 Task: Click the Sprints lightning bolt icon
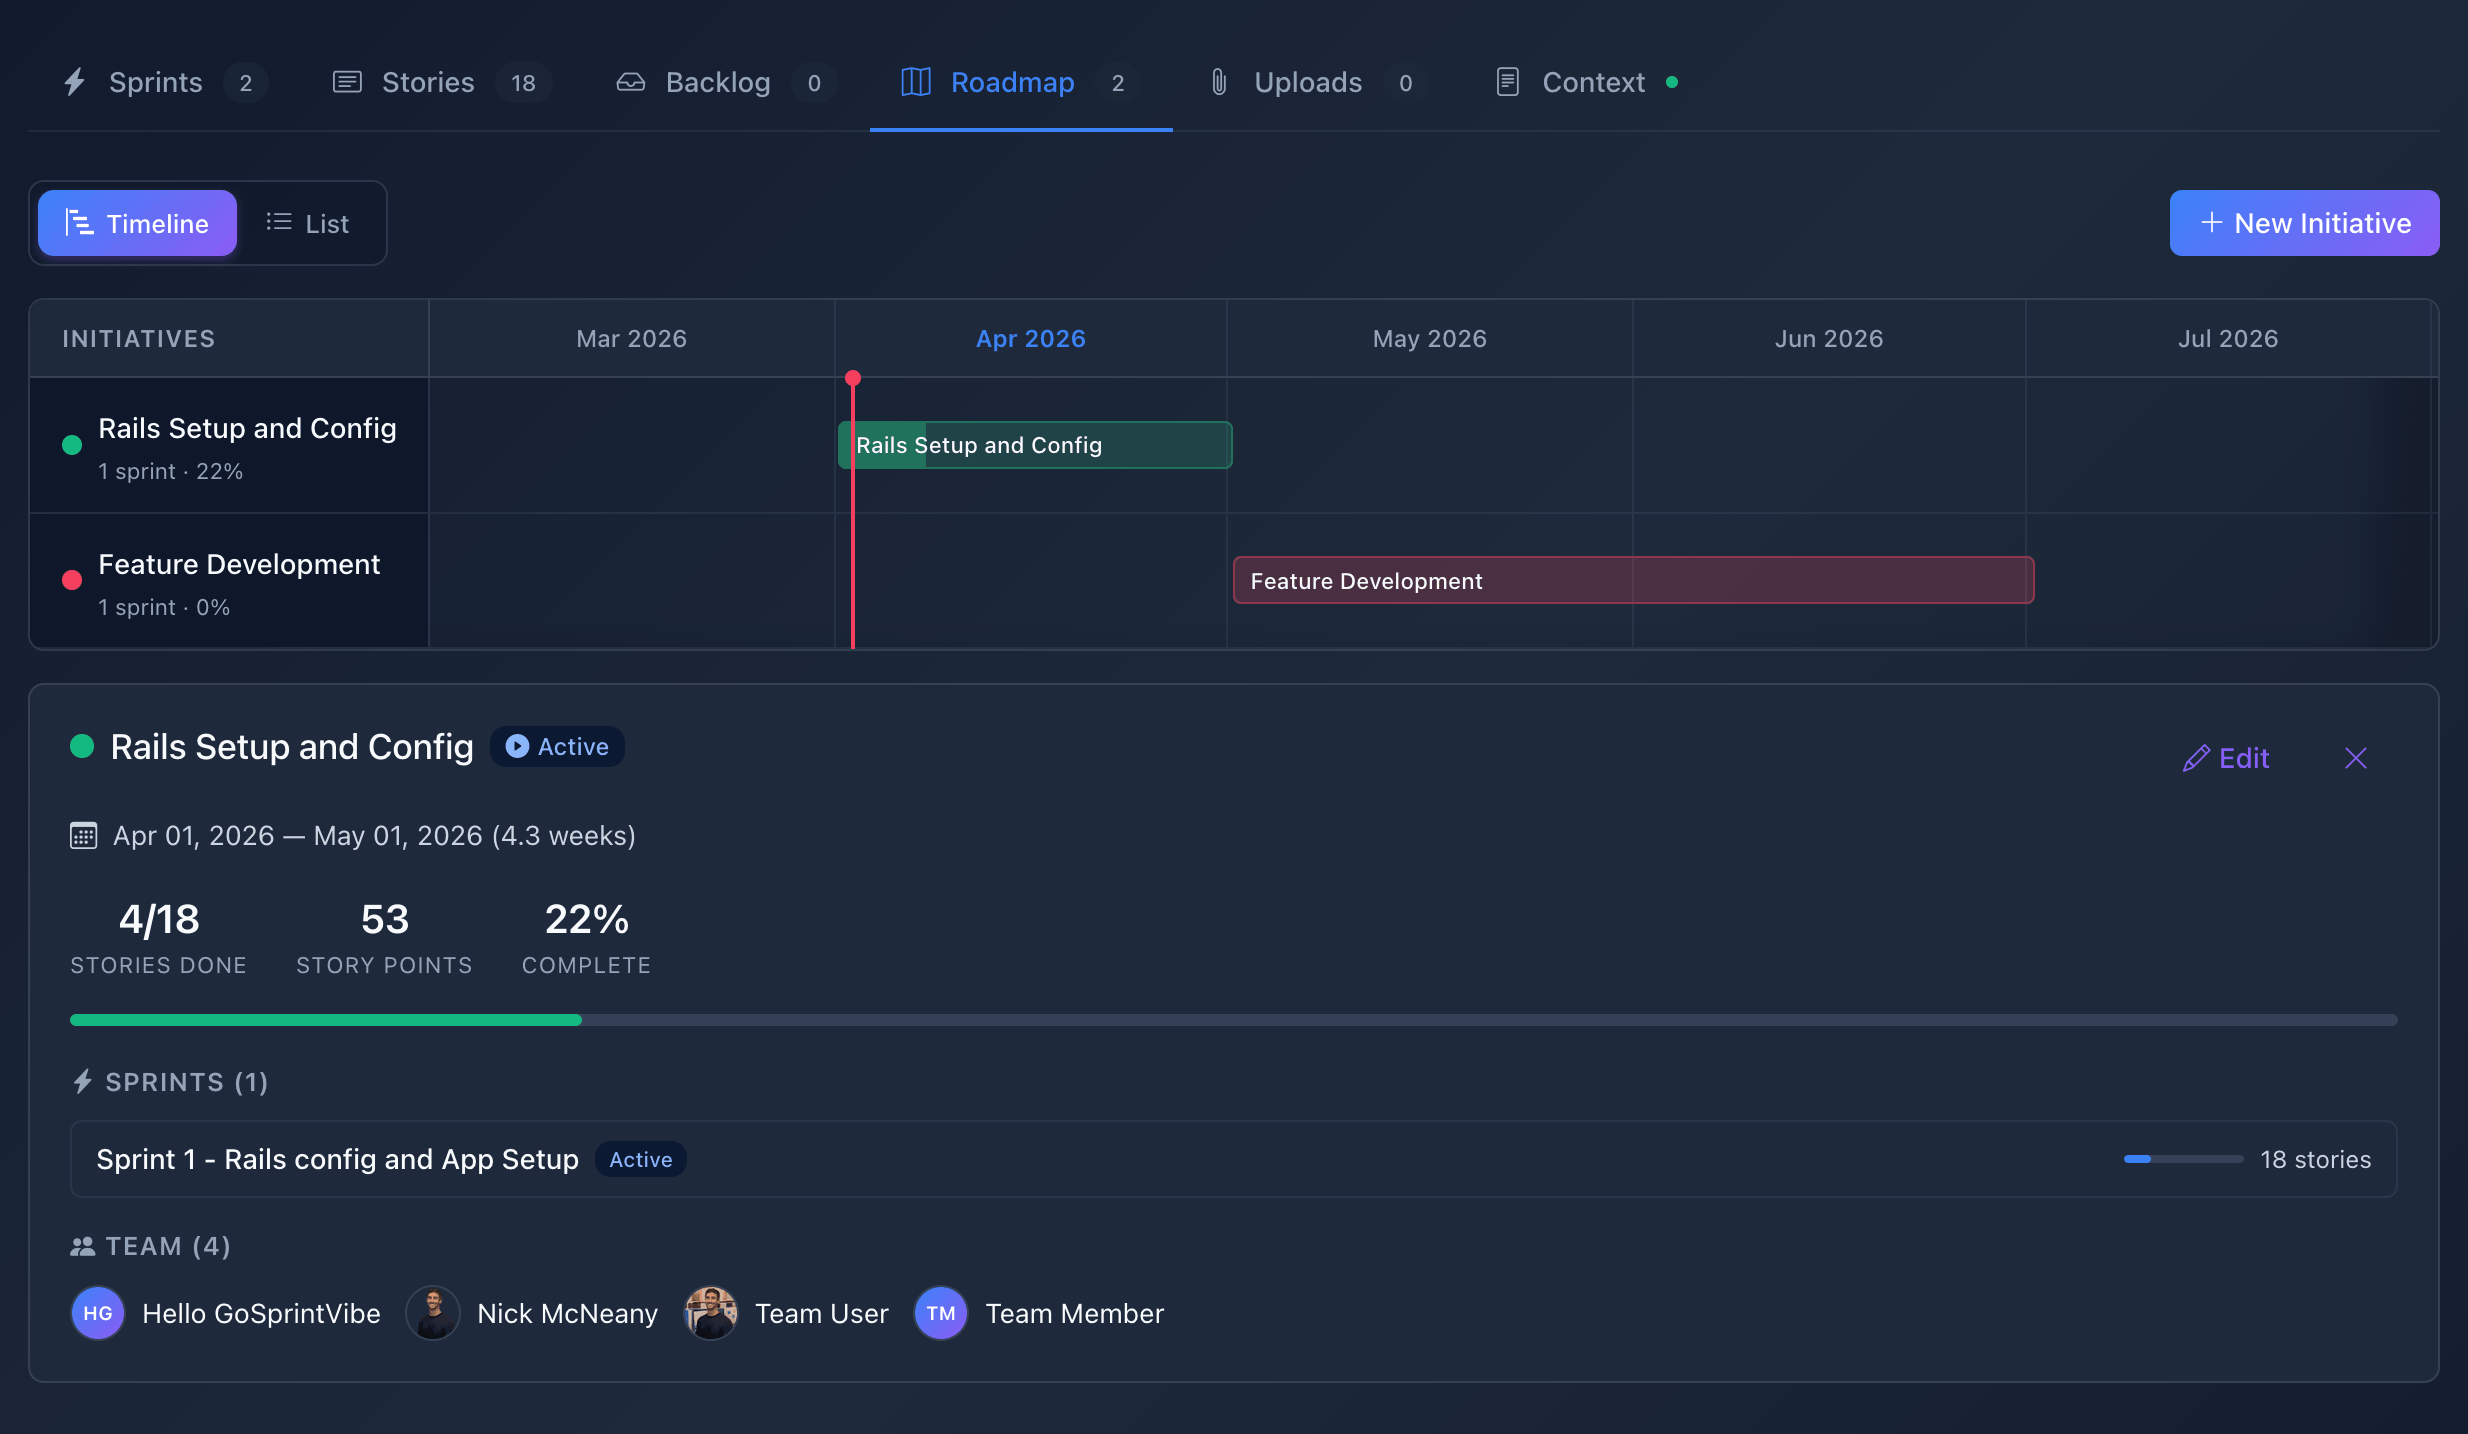(x=75, y=82)
